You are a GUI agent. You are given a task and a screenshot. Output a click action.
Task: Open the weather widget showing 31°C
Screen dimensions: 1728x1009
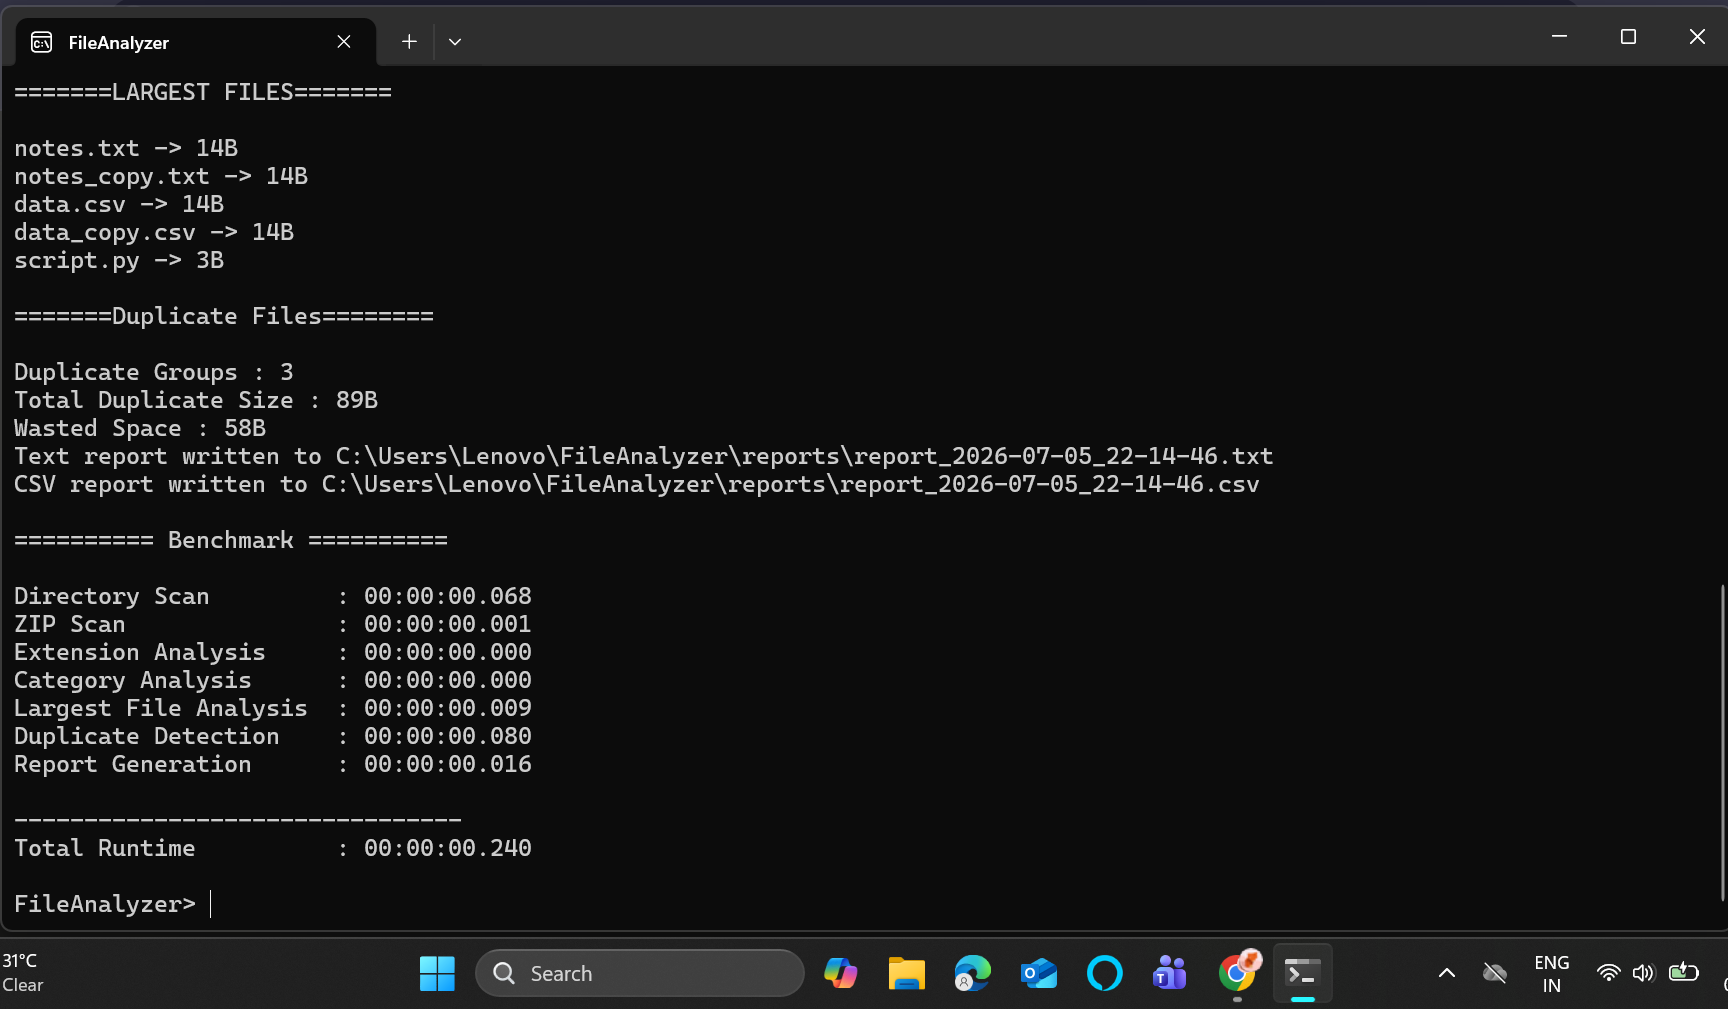click(x=23, y=973)
